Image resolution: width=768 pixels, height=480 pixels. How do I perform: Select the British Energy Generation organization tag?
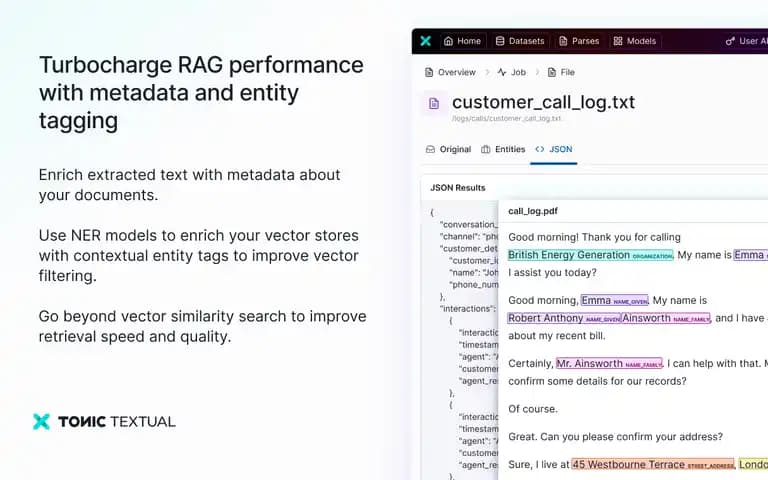[590, 255]
